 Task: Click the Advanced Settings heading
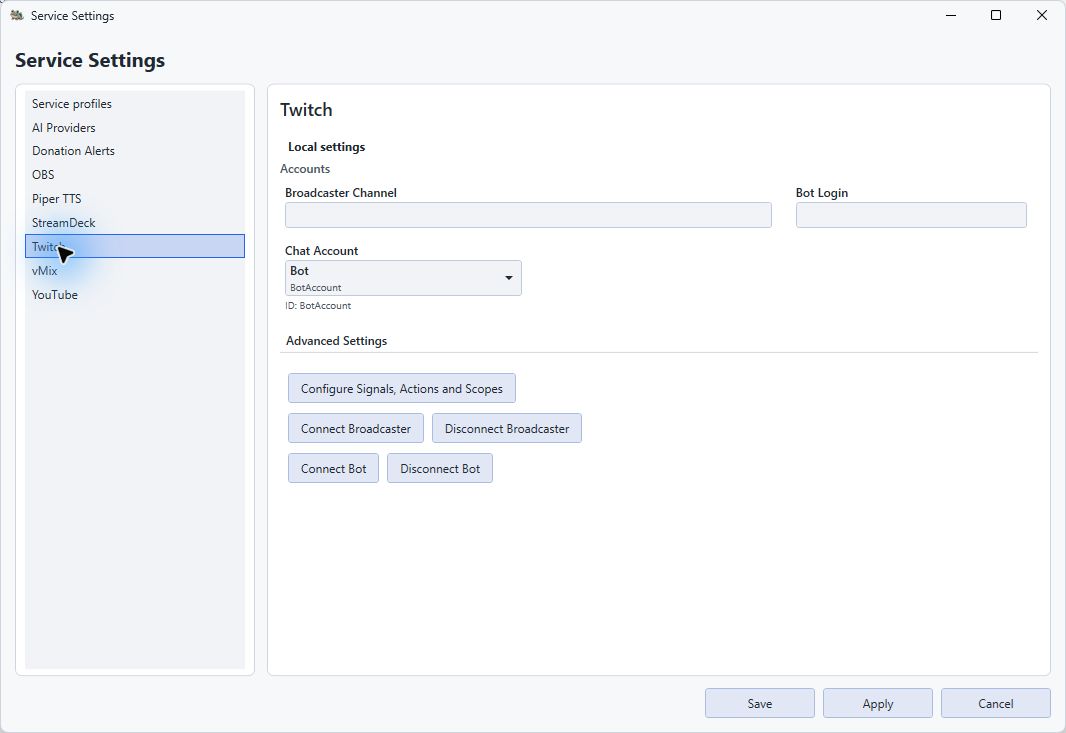[337, 341]
